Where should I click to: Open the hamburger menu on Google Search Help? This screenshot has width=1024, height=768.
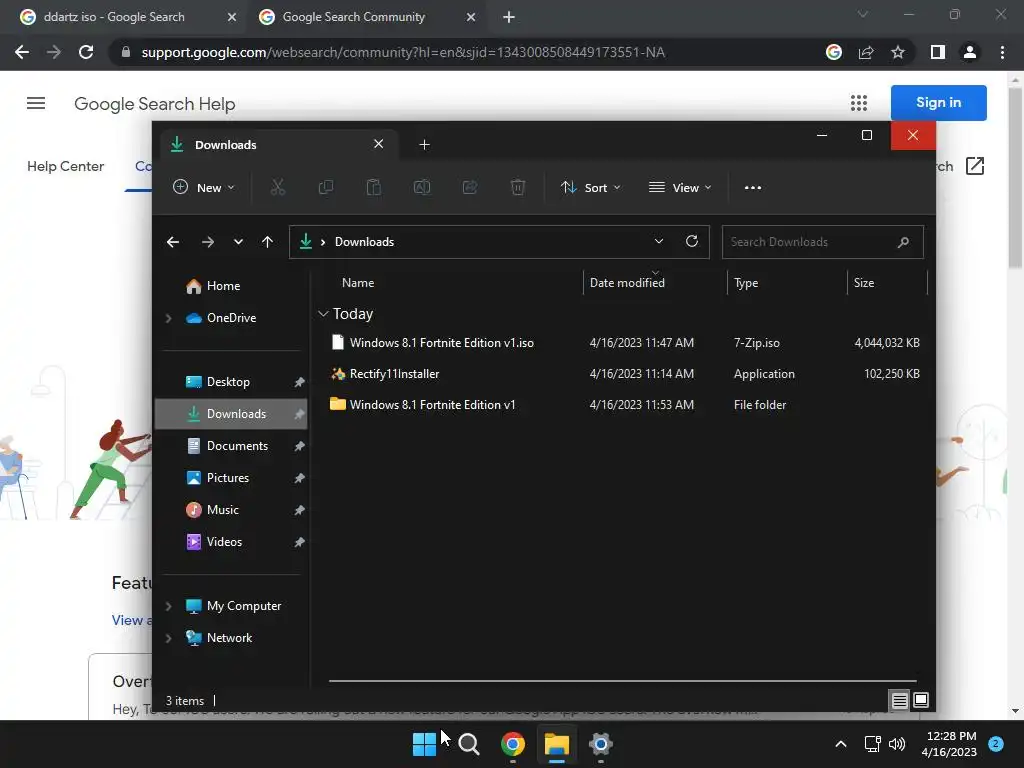36,103
